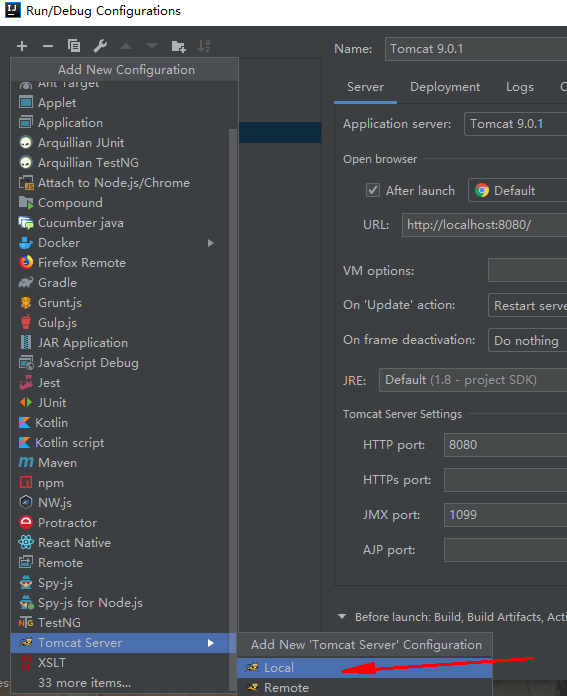Toggle the After launch checkbox

coord(373,190)
